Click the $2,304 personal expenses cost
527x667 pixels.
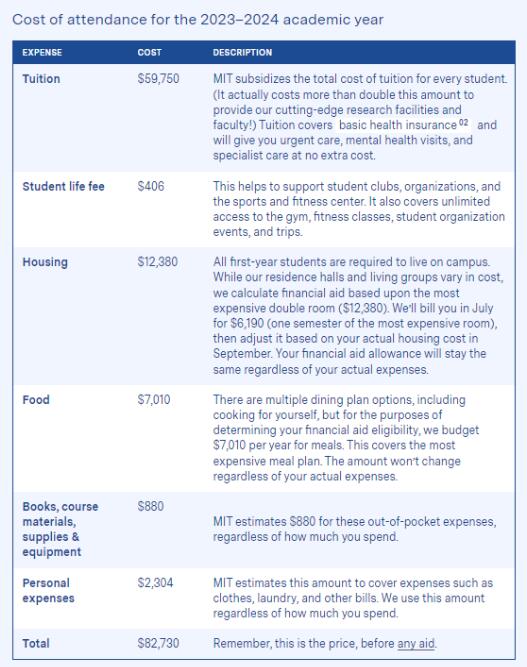(x=155, y=583)
